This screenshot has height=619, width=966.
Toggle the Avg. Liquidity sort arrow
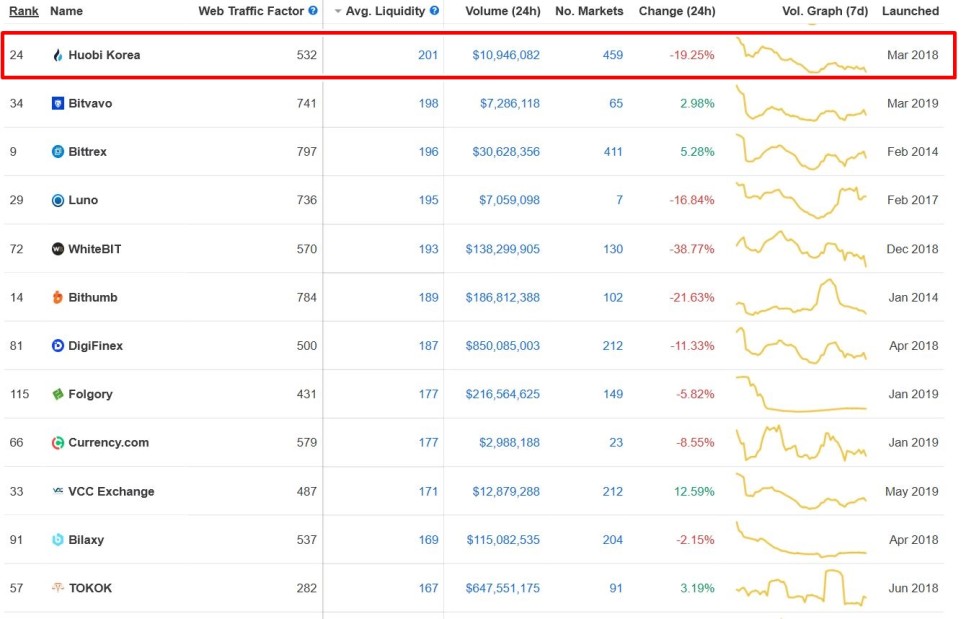point(338,11)
